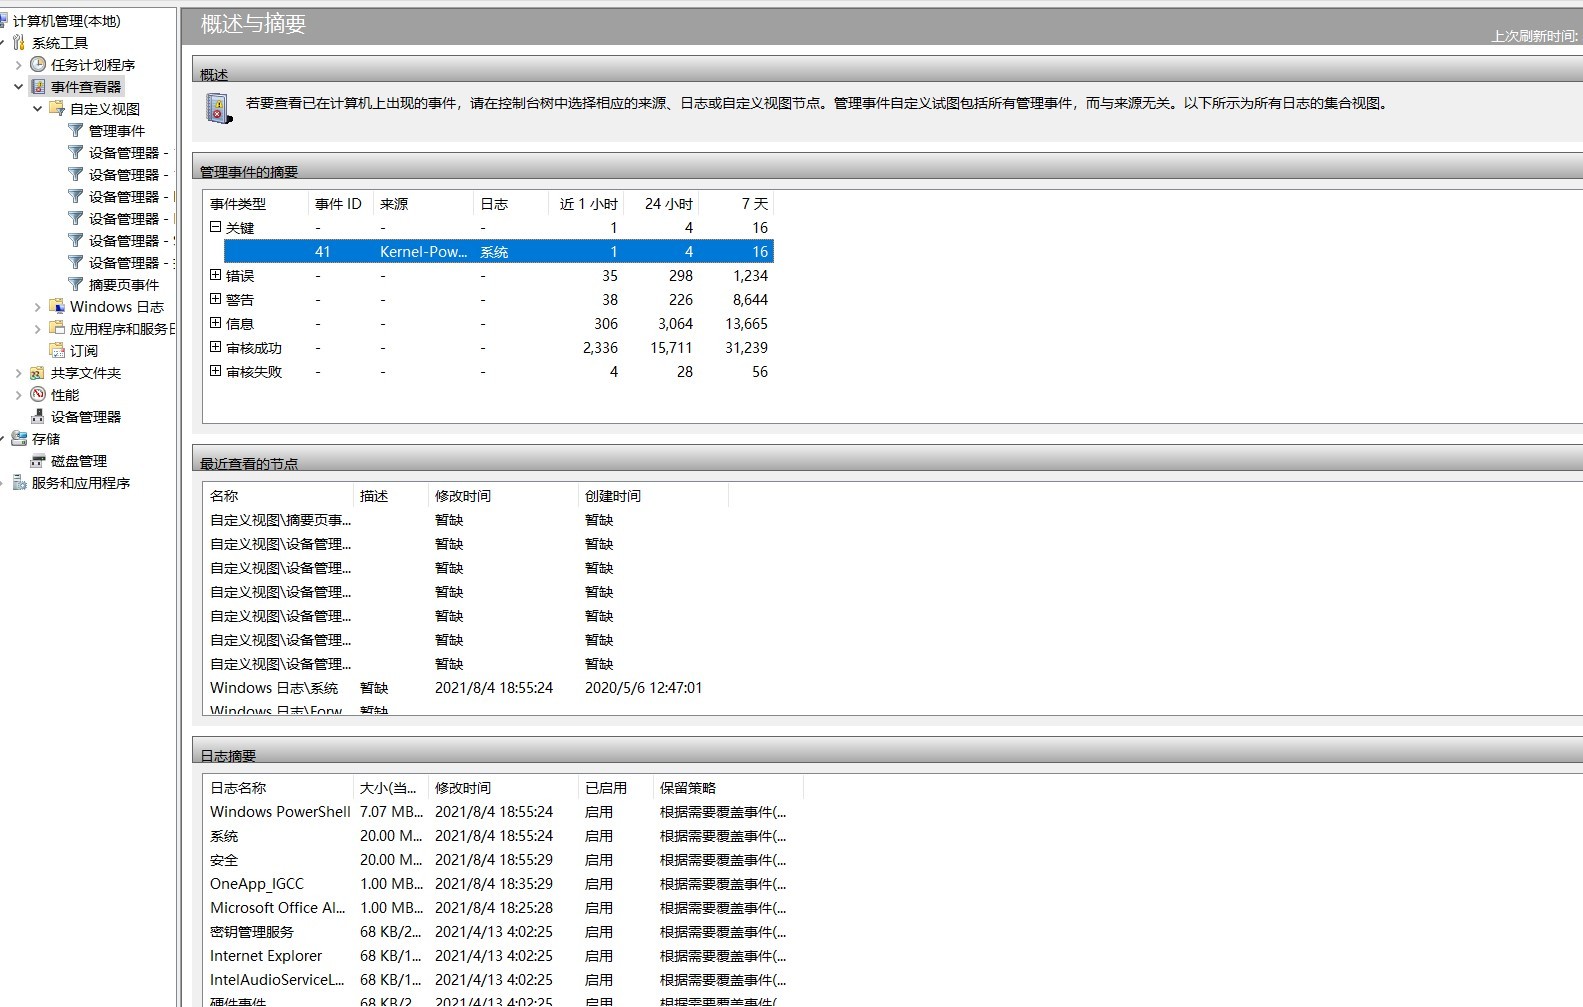
Task: Select the Windows 日志 folder icon
Action: click(57, 306)
